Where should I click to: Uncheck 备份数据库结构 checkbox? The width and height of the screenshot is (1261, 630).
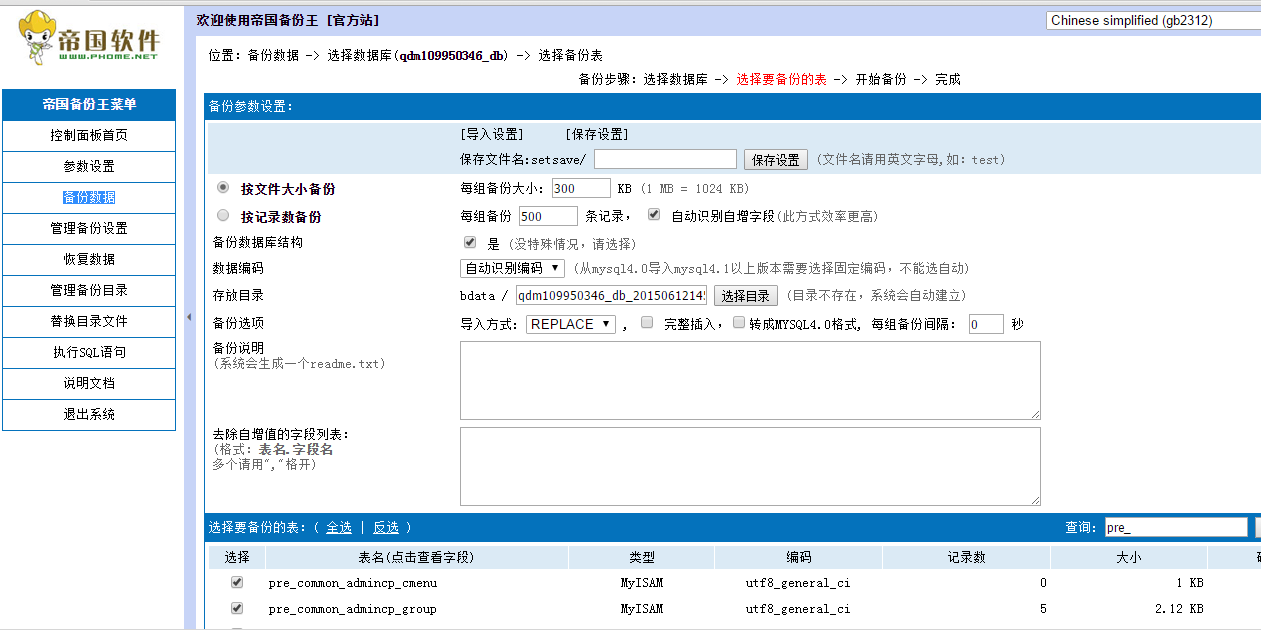470,243
